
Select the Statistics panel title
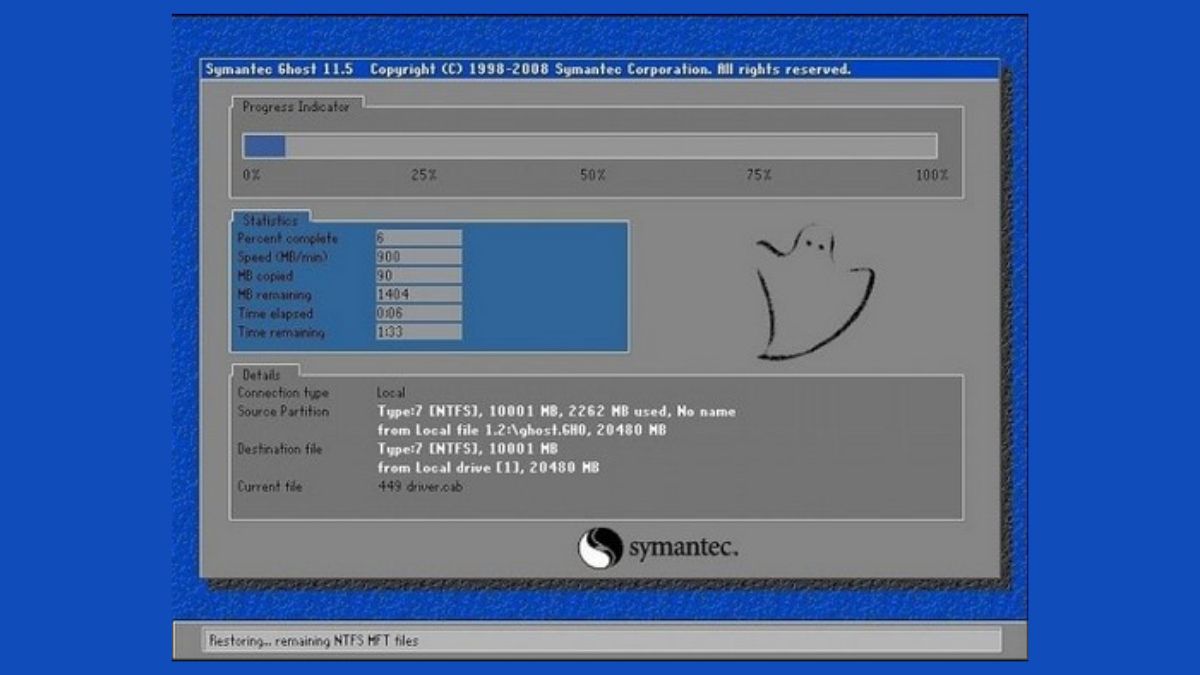[x=270, y=220]
